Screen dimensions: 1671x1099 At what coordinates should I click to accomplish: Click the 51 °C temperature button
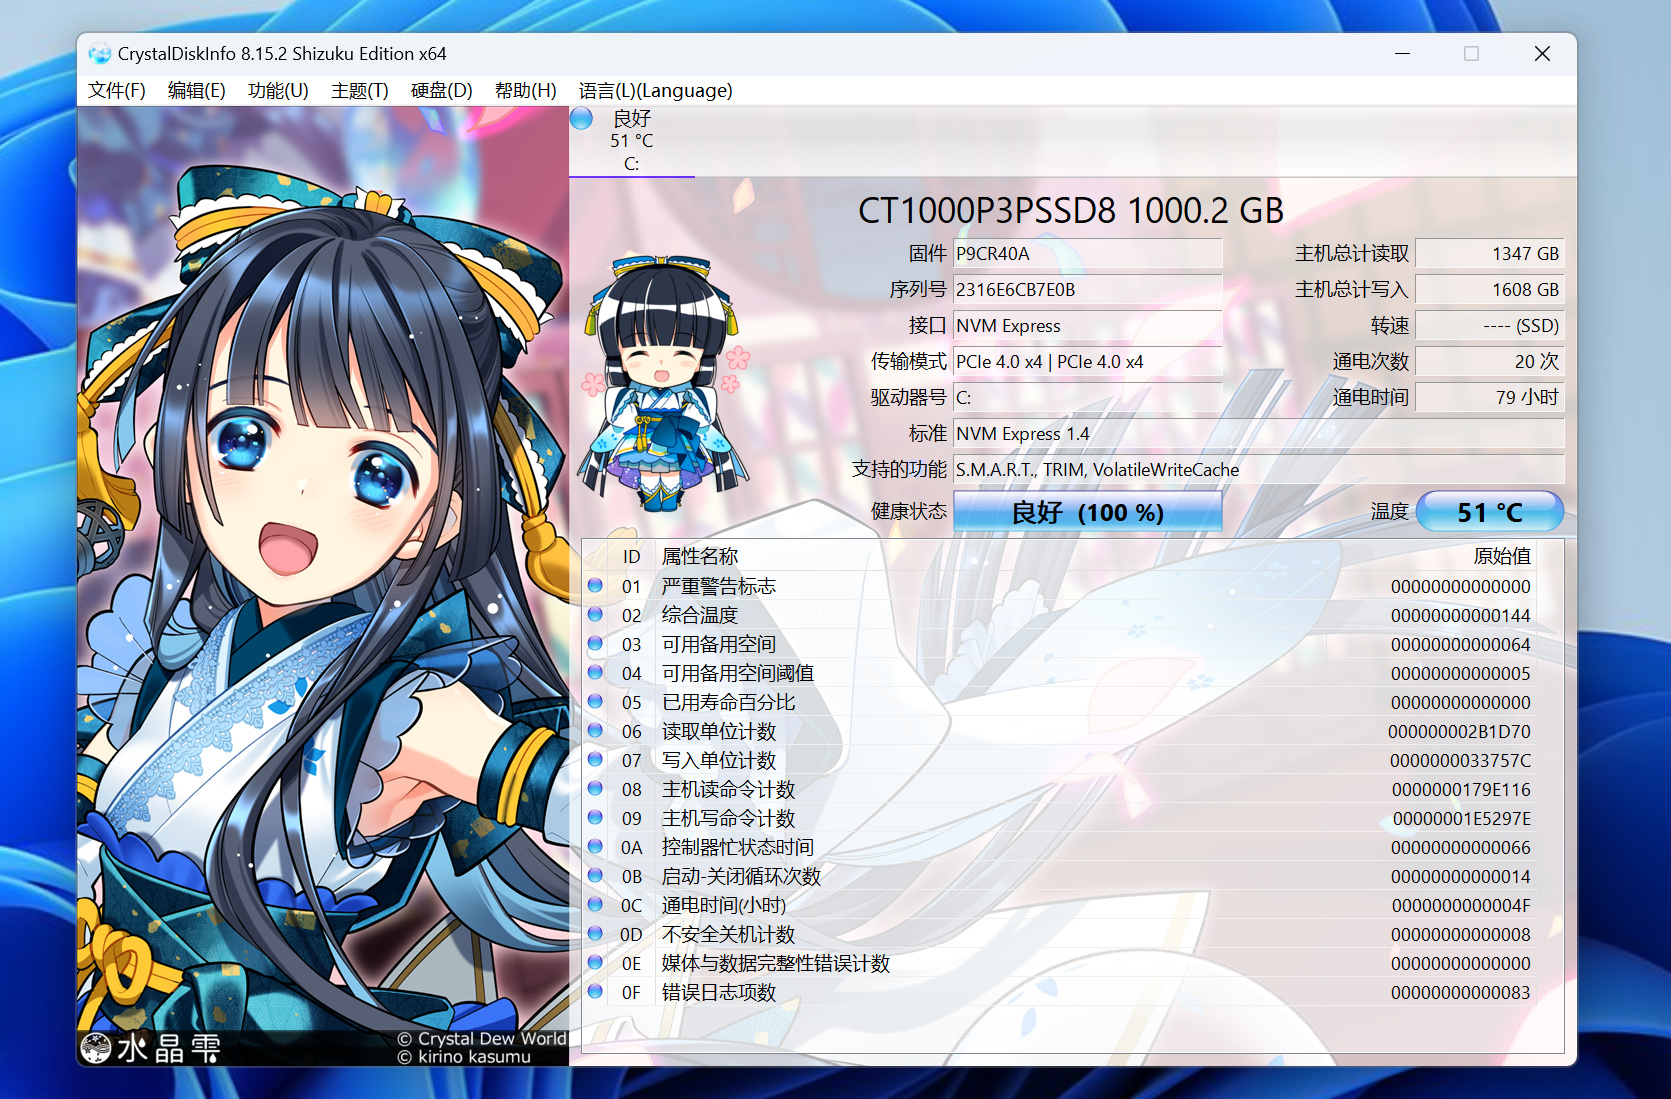(x=1490, y=512)
